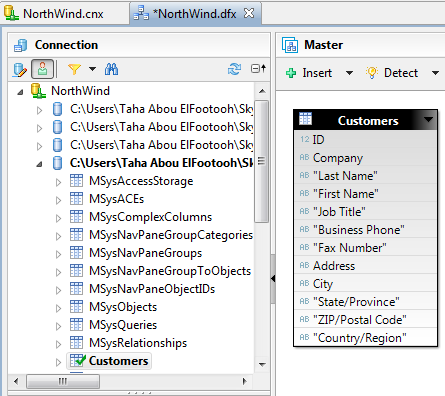Click the edit connection database pencil icon
Viewport: 445px width, 396px height.
pos(20,69)
